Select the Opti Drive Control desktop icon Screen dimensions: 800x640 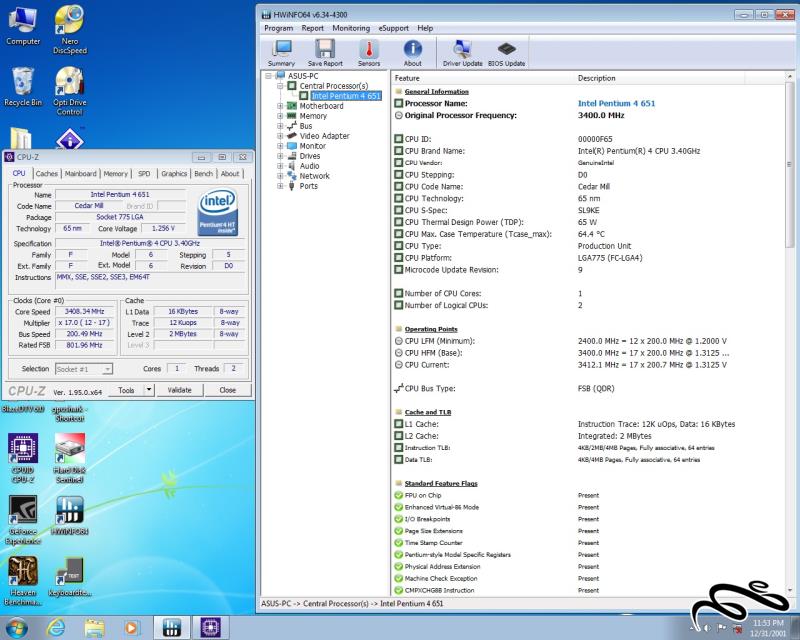pos(70,91)
